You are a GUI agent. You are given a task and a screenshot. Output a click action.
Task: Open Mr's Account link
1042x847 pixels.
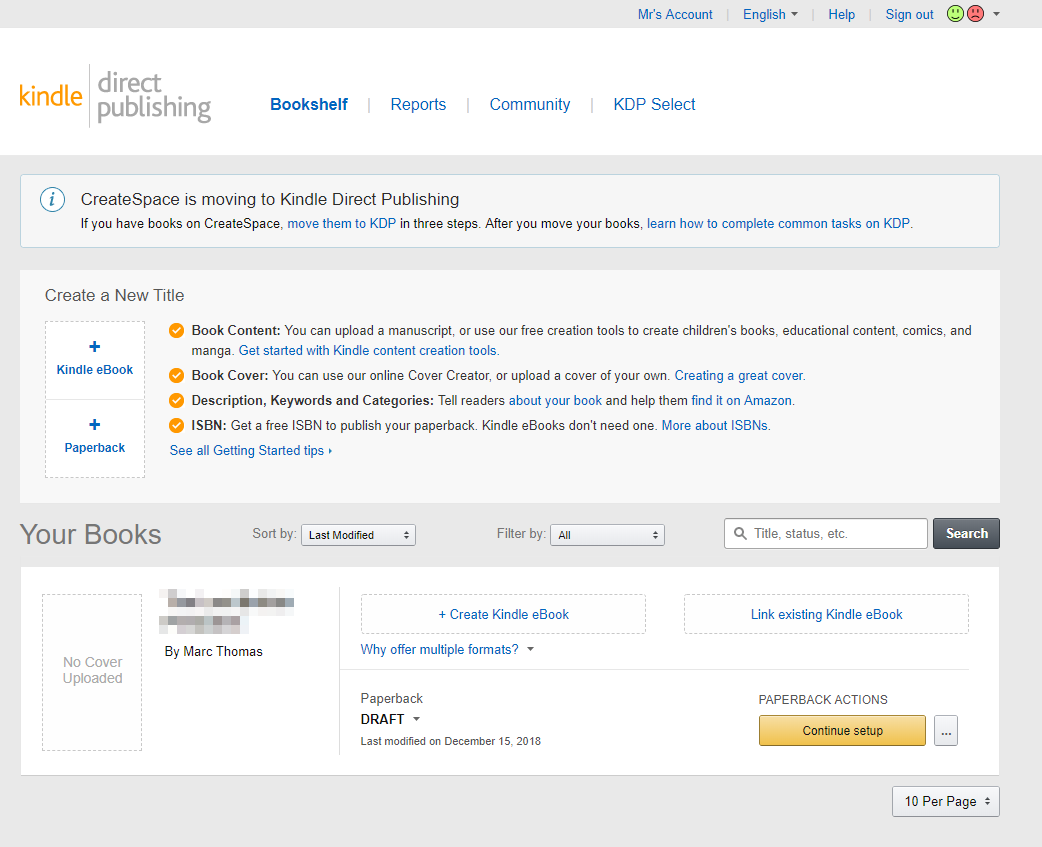(x=675, y=15)
